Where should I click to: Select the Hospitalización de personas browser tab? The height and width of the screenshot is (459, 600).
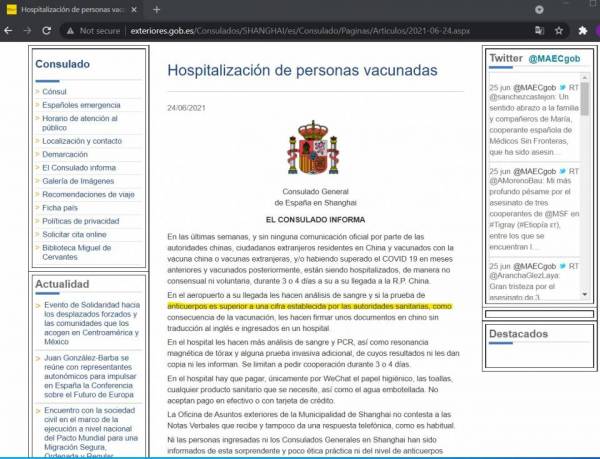pos(72,10)
